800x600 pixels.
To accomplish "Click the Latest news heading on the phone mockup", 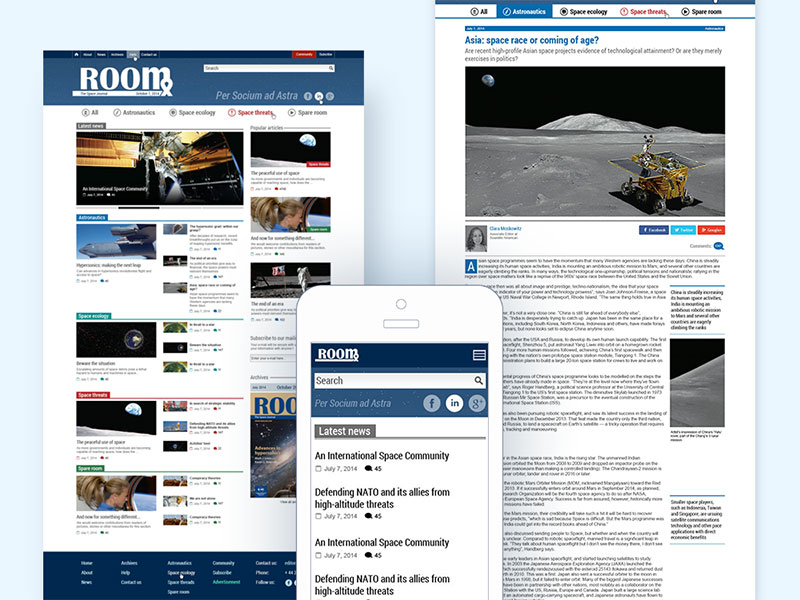I will point(345,432).
